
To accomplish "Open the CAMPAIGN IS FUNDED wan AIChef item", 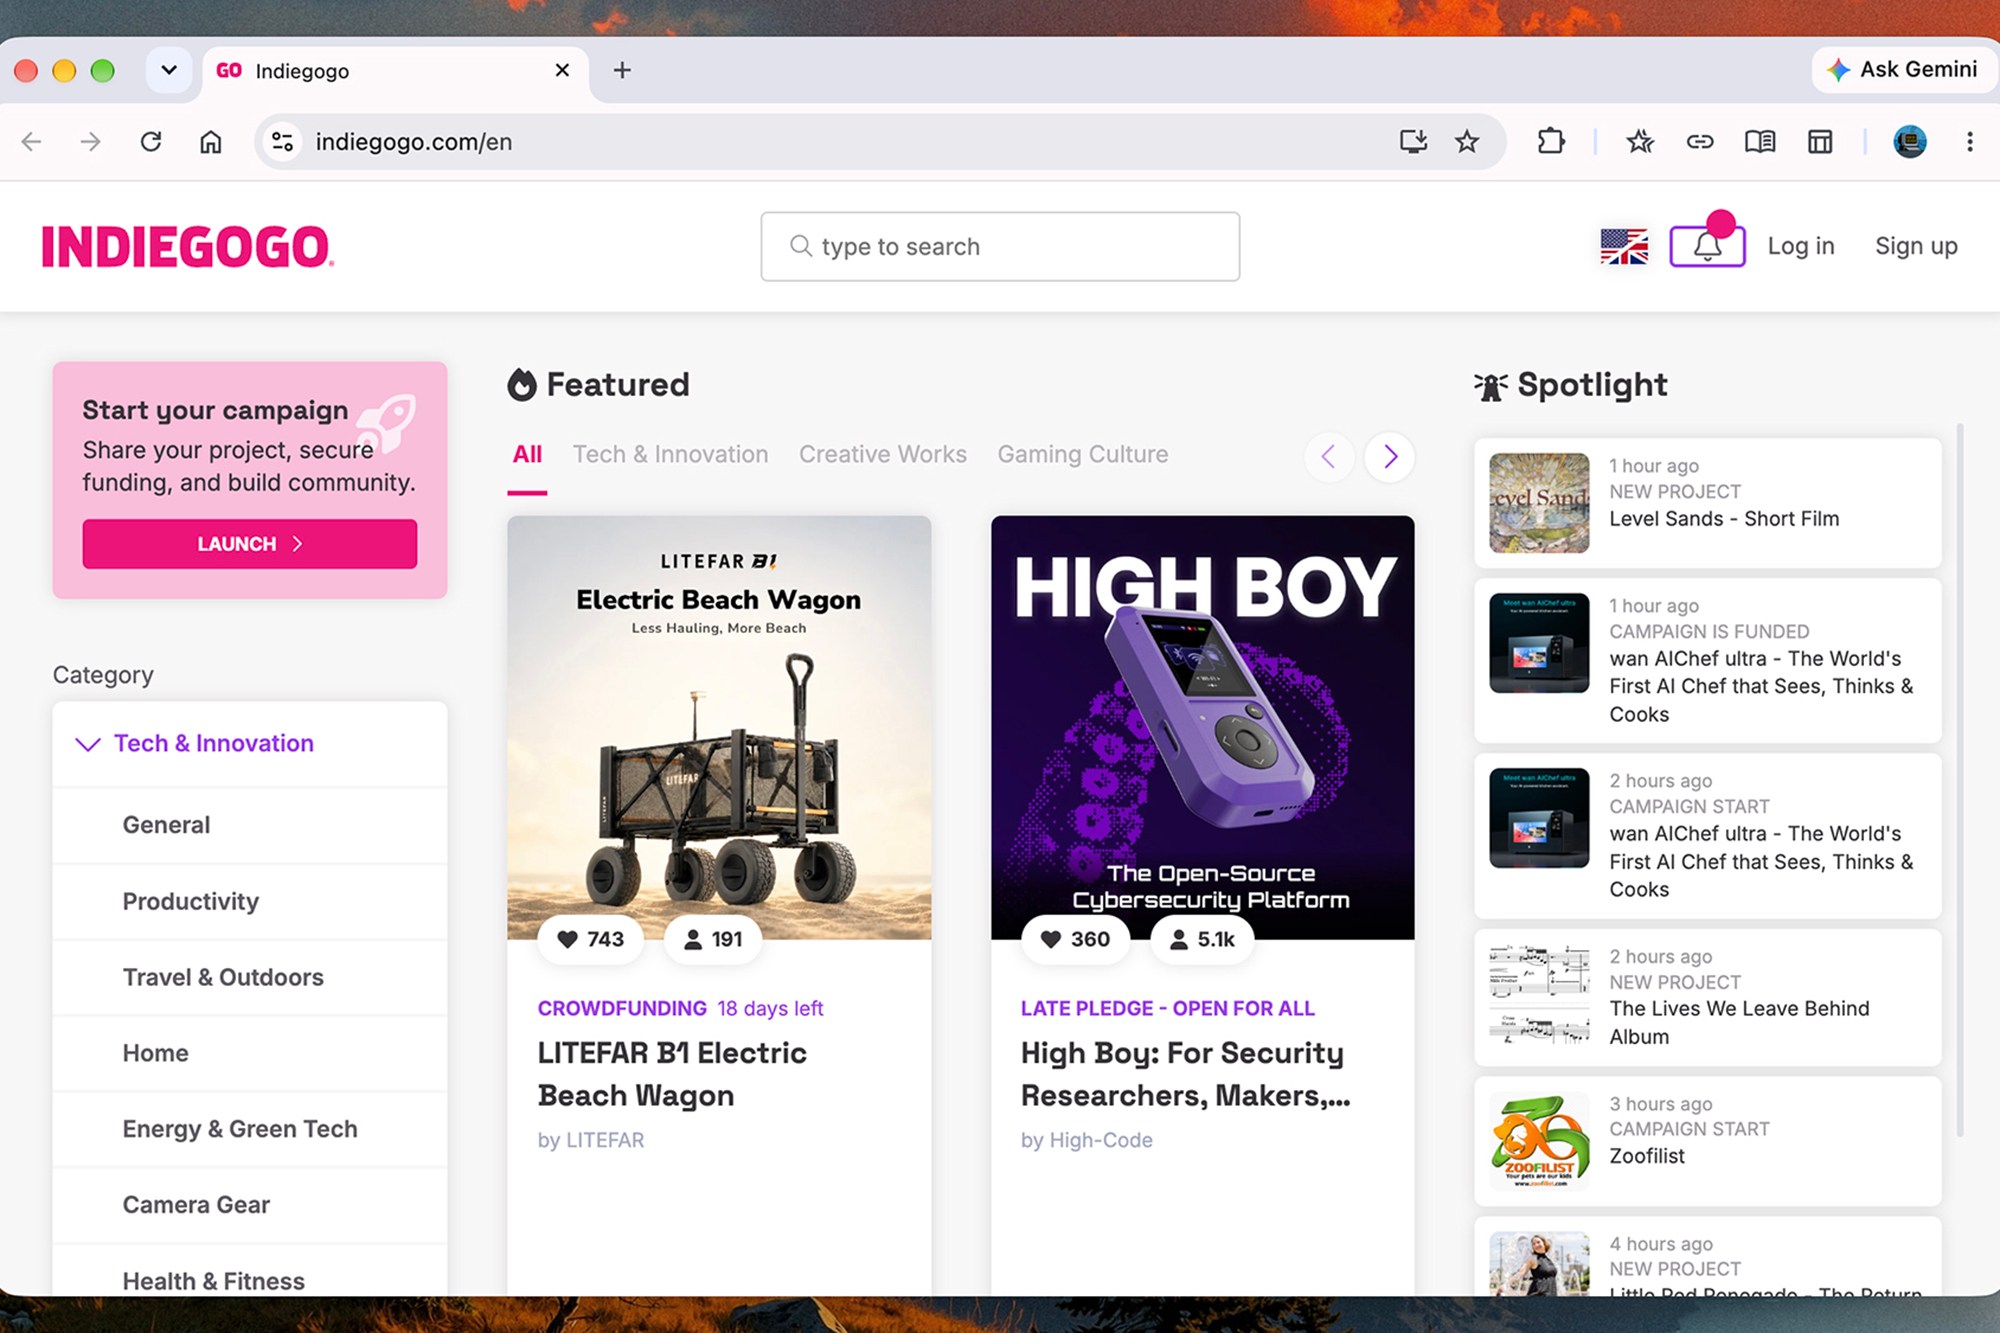I will click(1708, 660).
